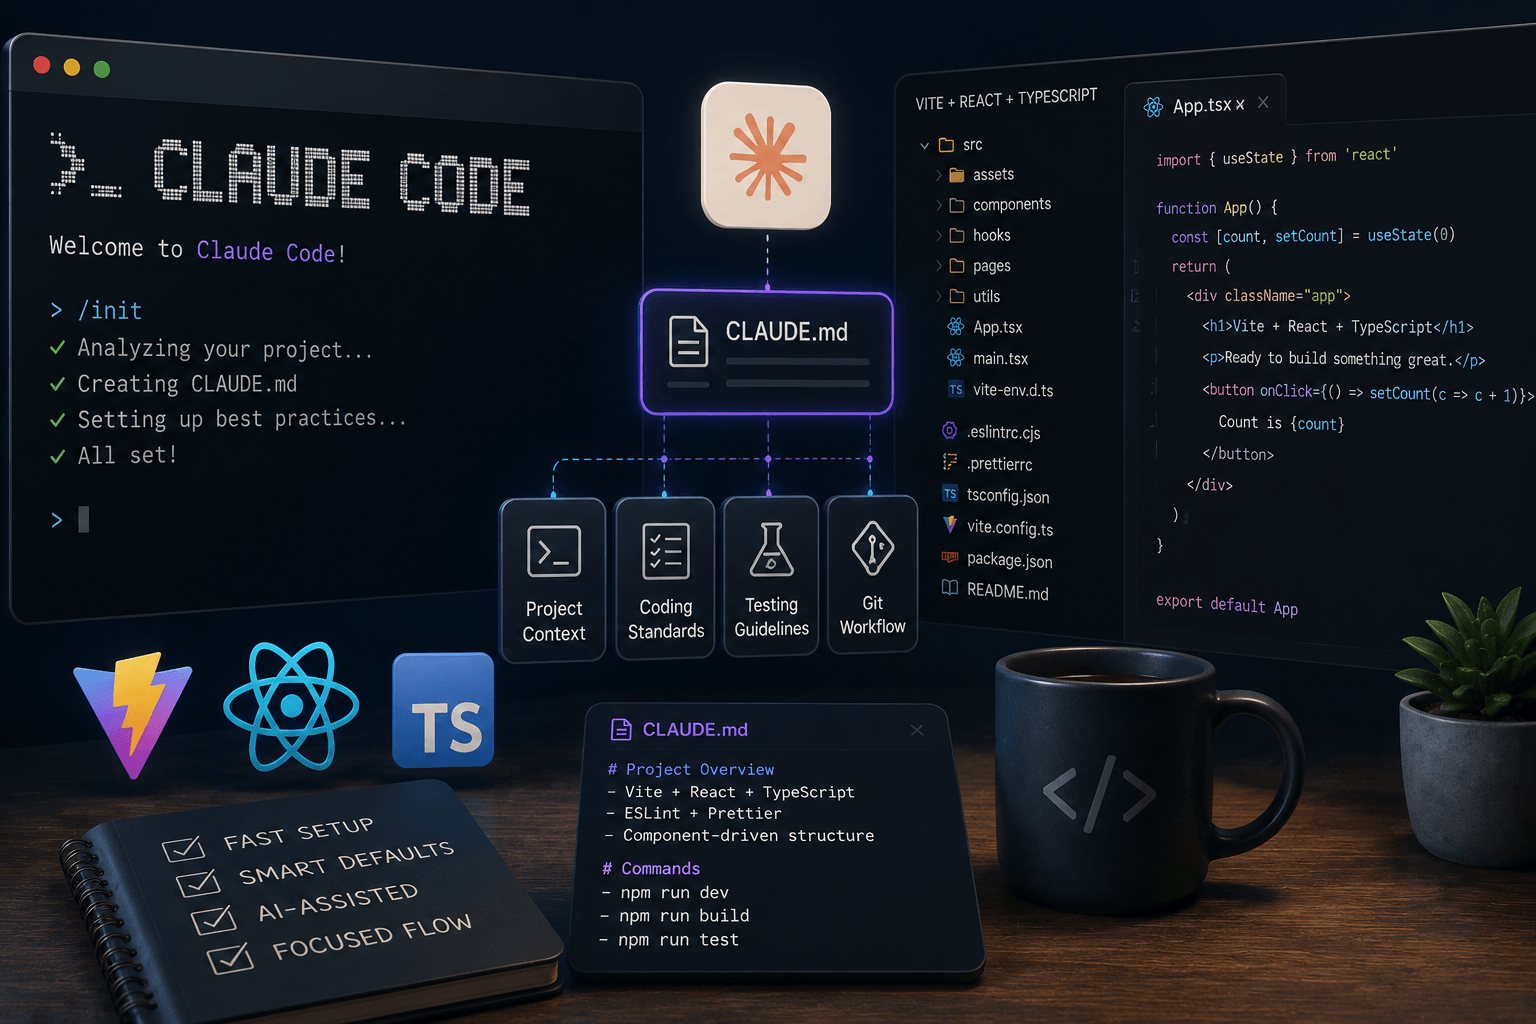Click 'export default App' code line
Screen dimensions: 1536x1024
point(1227,604)
